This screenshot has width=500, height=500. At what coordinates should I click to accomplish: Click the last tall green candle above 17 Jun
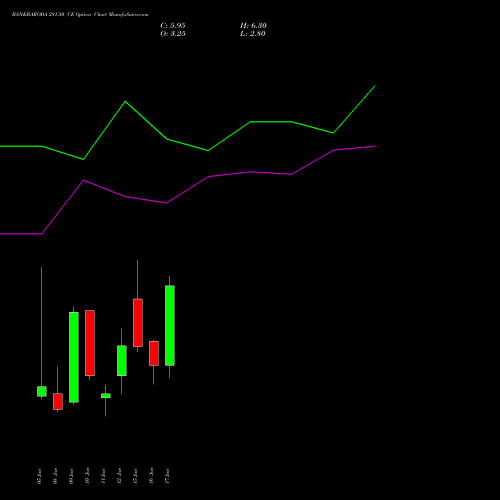170,326
